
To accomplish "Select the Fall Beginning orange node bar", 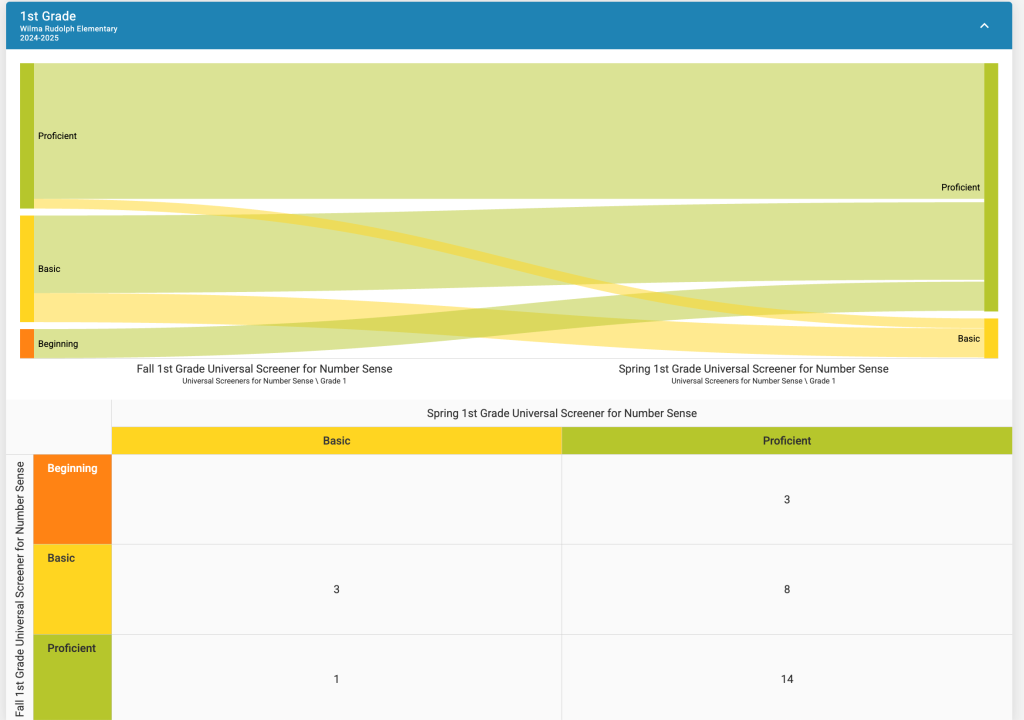I will click(x=27, y=344).
